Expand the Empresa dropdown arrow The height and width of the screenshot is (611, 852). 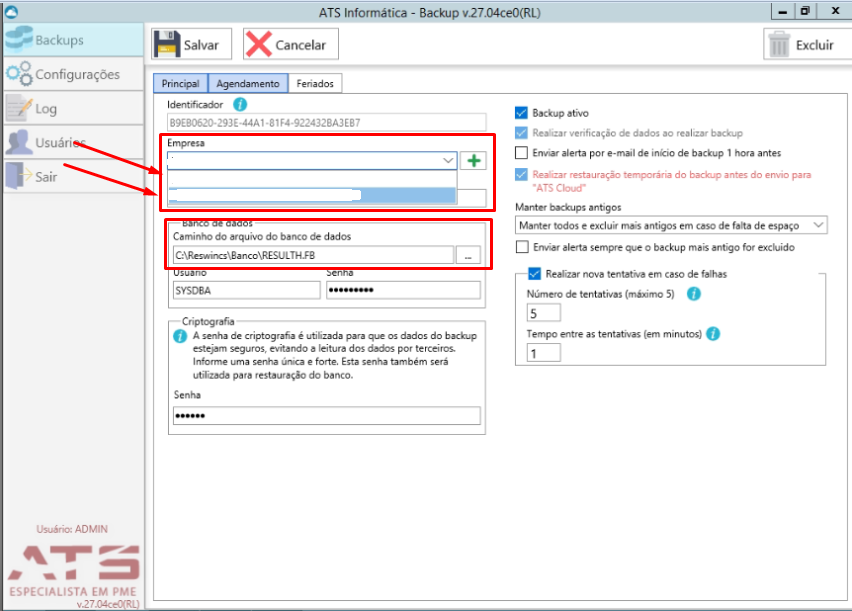tap(448, 161)
